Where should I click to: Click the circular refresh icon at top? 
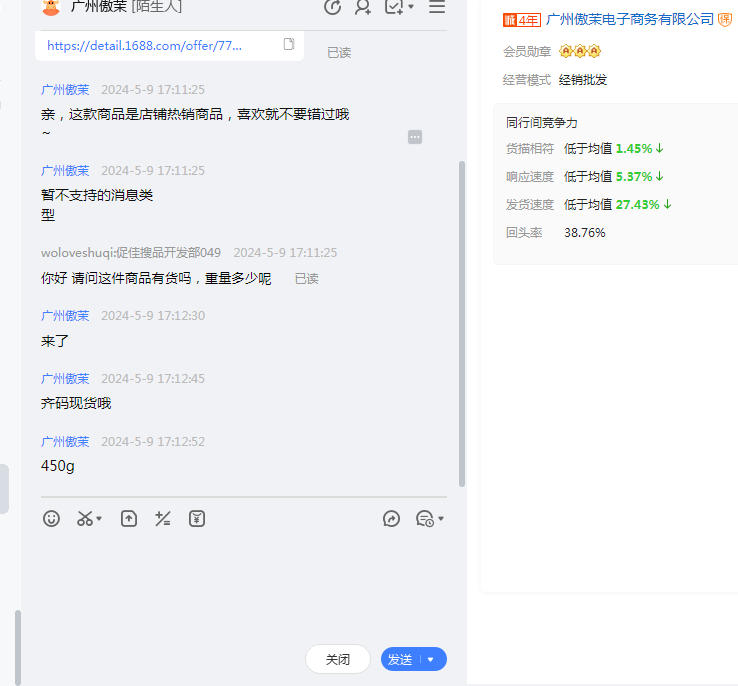pyautogui.click(x=333, y=7)
